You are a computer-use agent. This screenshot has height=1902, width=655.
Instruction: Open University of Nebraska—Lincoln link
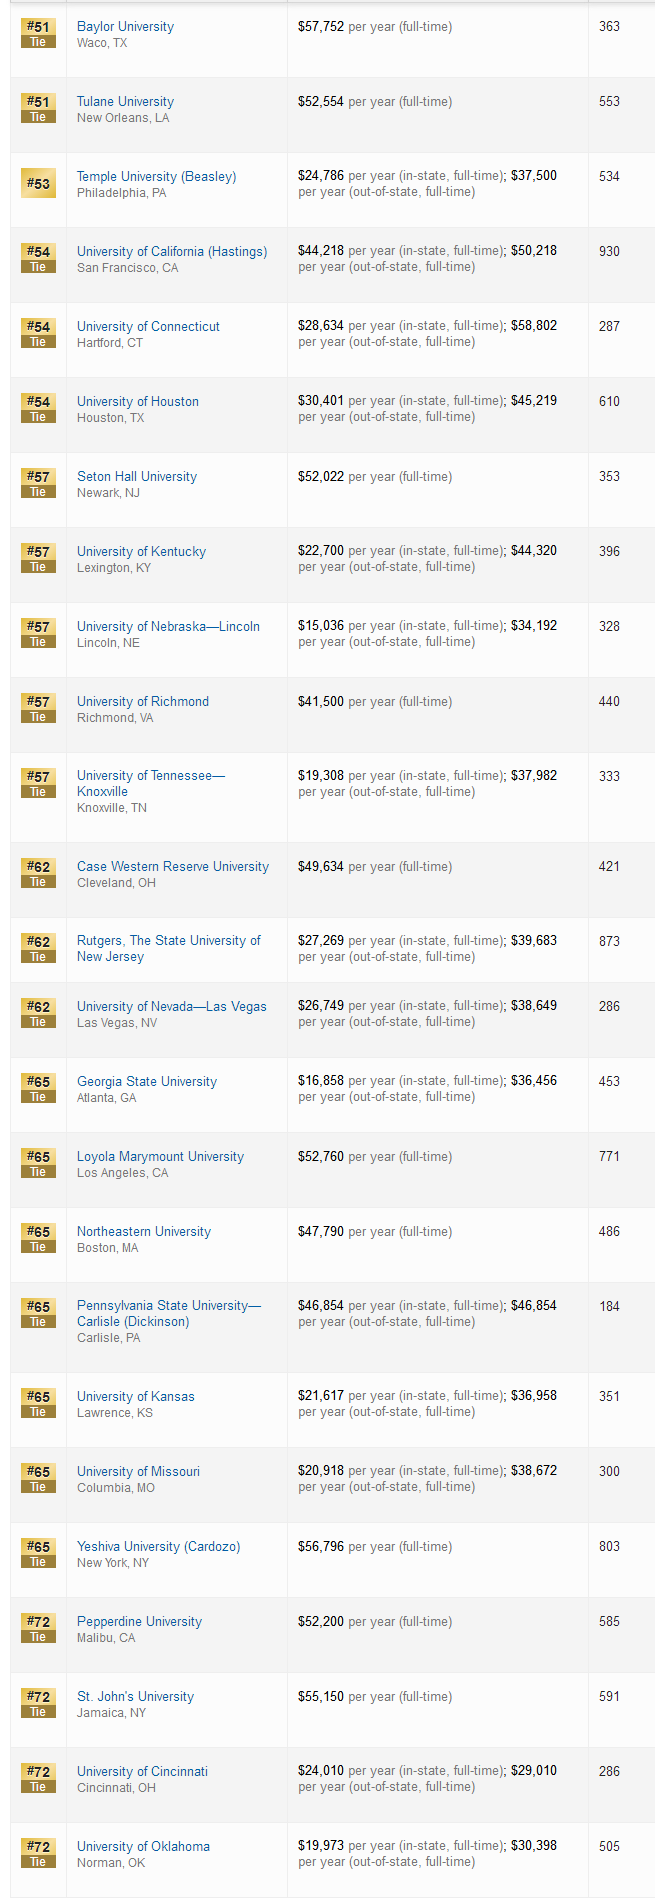click(x=168, y=626)
